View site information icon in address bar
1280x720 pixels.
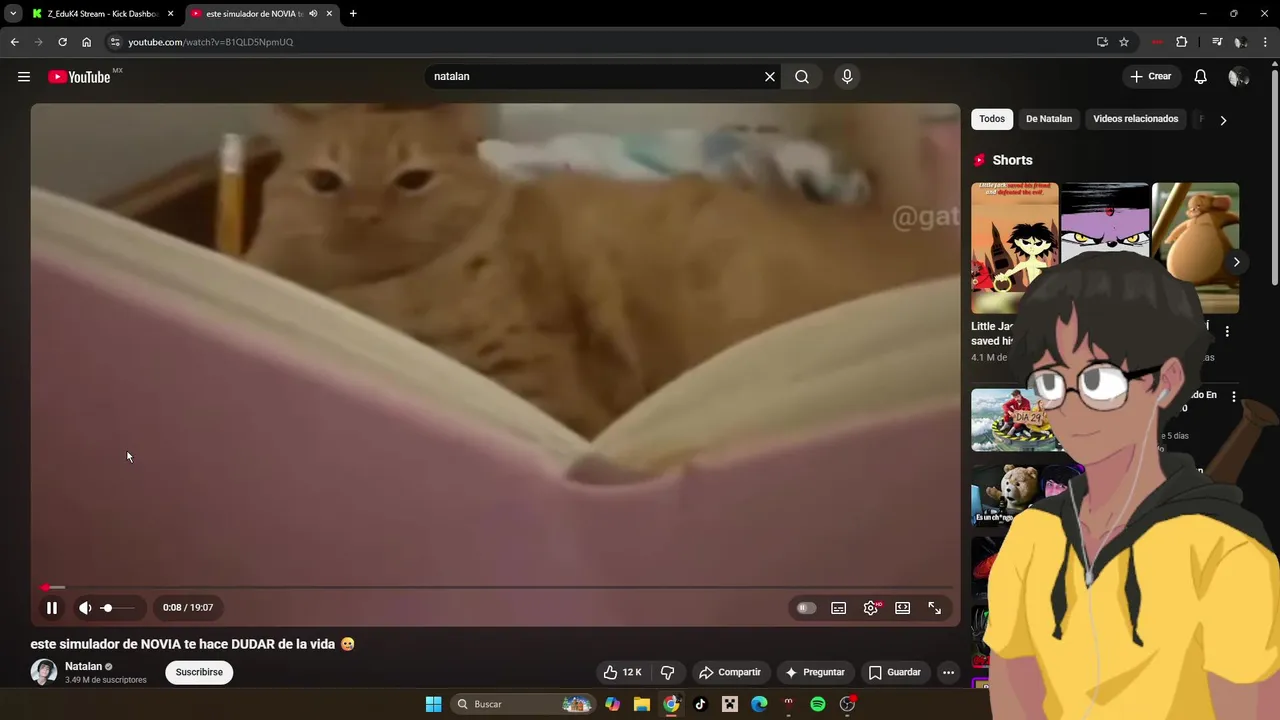(x=115, y=42)
